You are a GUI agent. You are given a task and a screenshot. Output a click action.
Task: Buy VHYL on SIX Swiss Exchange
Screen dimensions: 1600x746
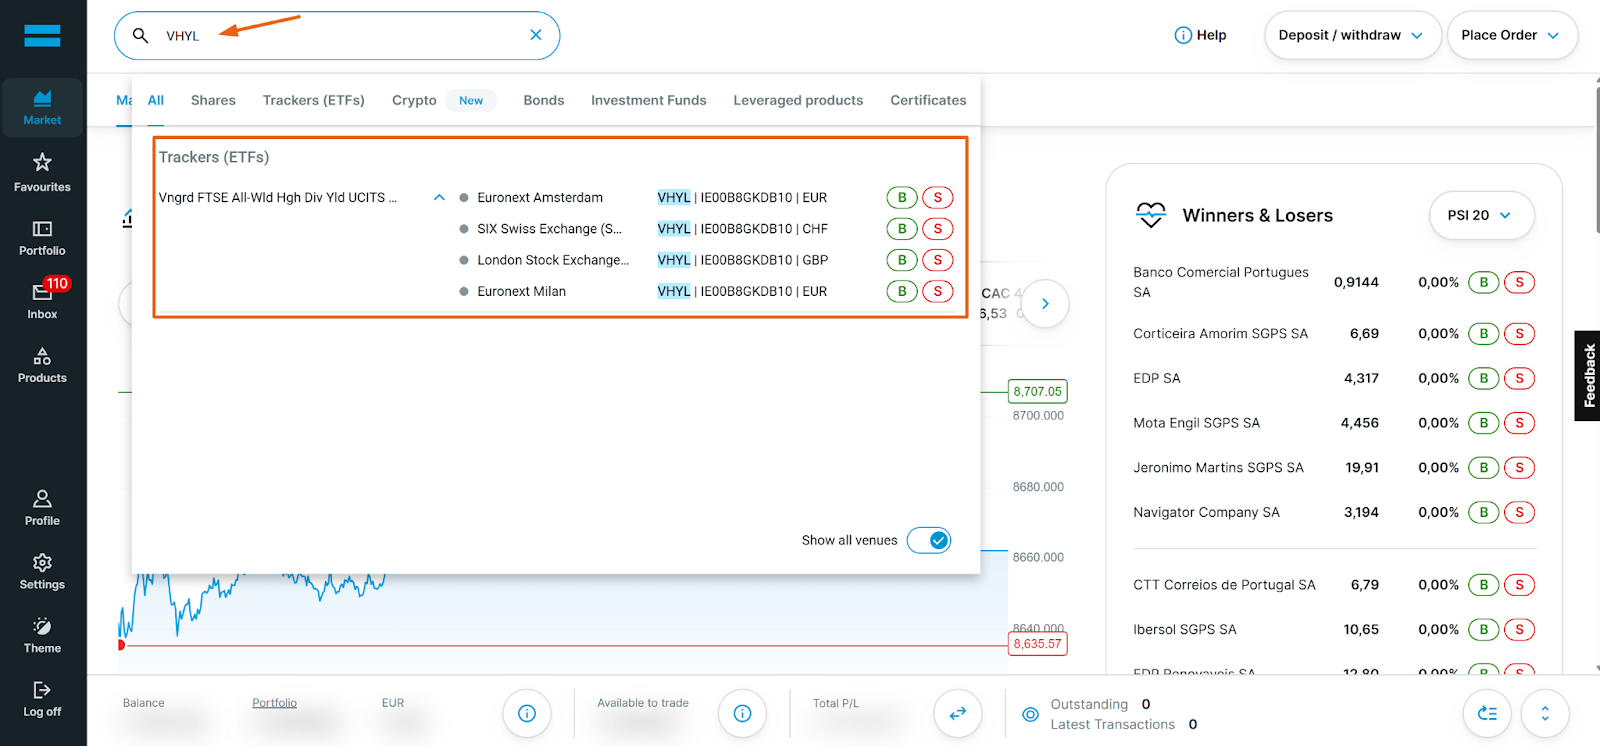[902, 229]
